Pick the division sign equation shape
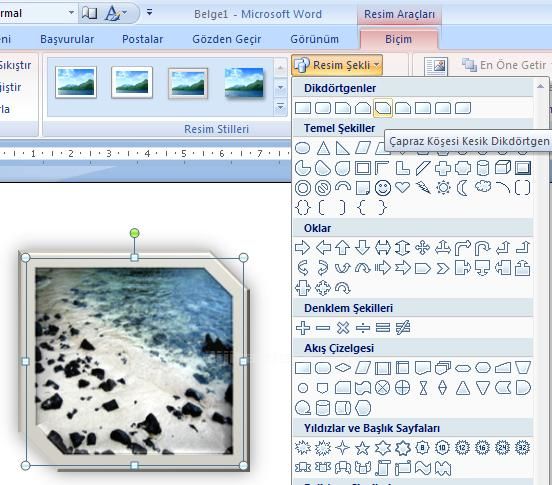Image resolution: width=552 pixels, height=485 pixels. click(363, 328)
